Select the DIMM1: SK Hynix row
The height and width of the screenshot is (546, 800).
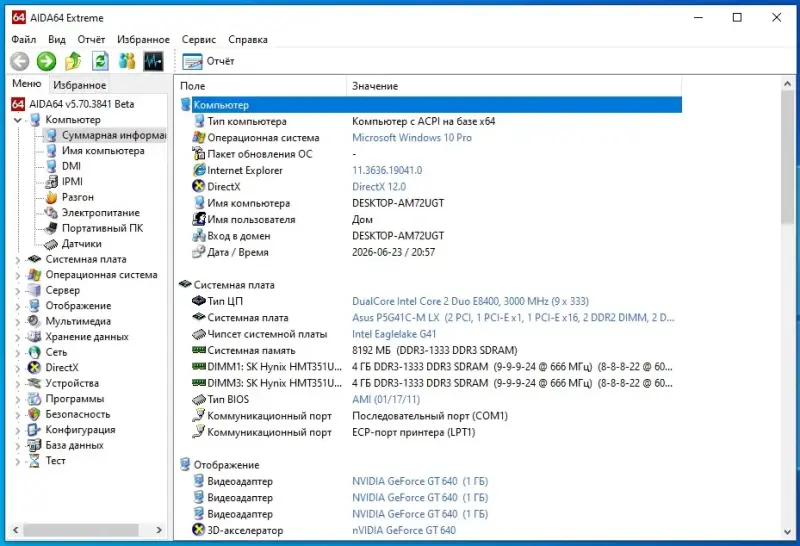point(430,367)
